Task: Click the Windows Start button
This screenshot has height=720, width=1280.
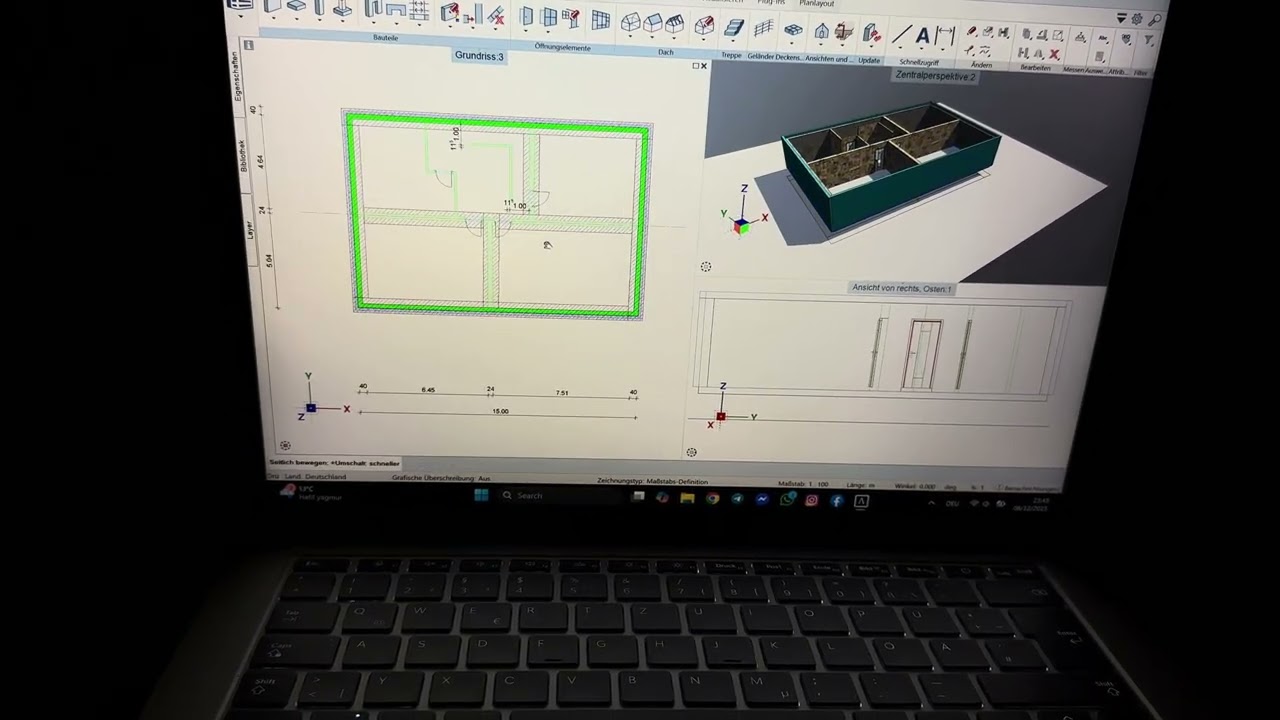Action: [x=481, y=495]
